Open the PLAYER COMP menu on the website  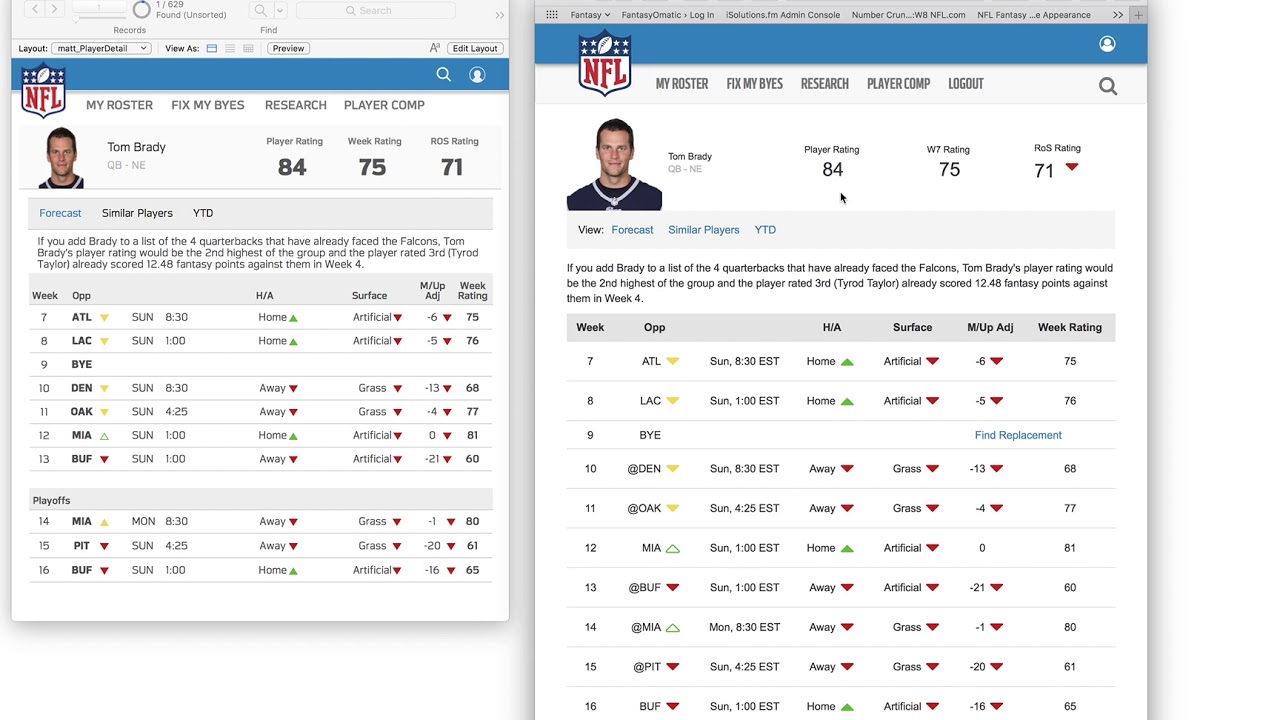898,84
